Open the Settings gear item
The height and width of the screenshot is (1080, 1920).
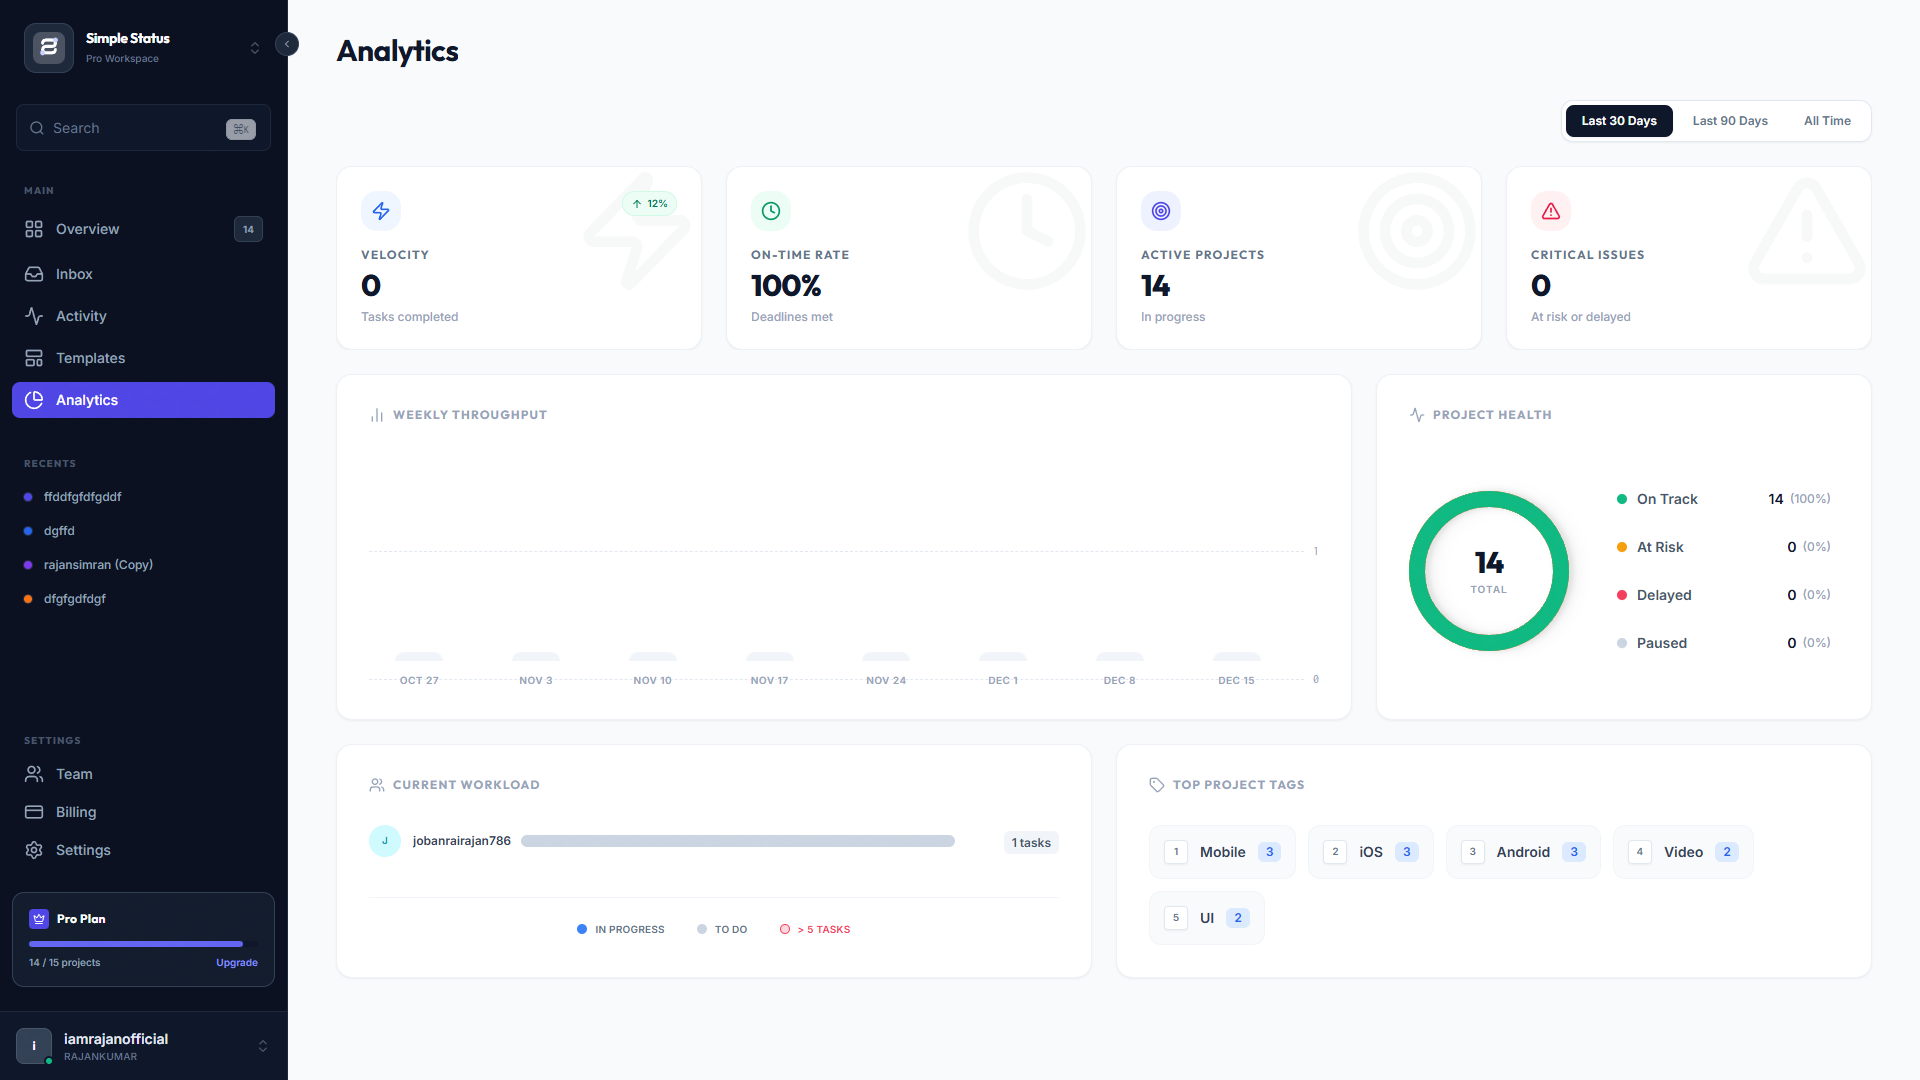coord(83,850)
